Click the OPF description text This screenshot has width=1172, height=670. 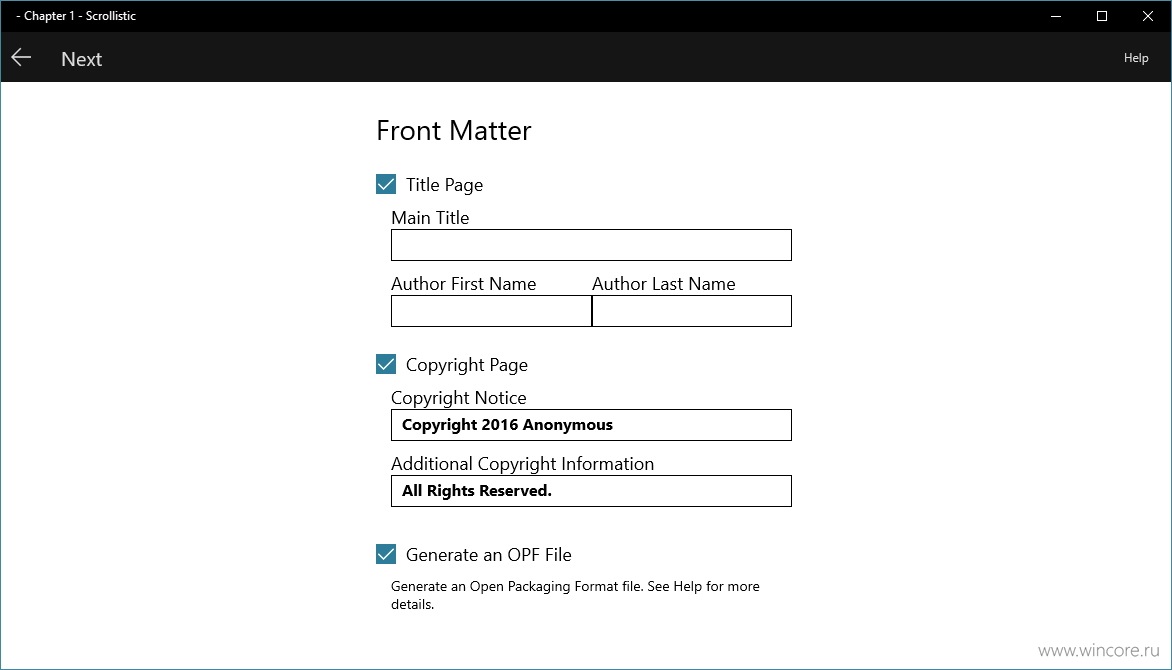coord(575,595)
